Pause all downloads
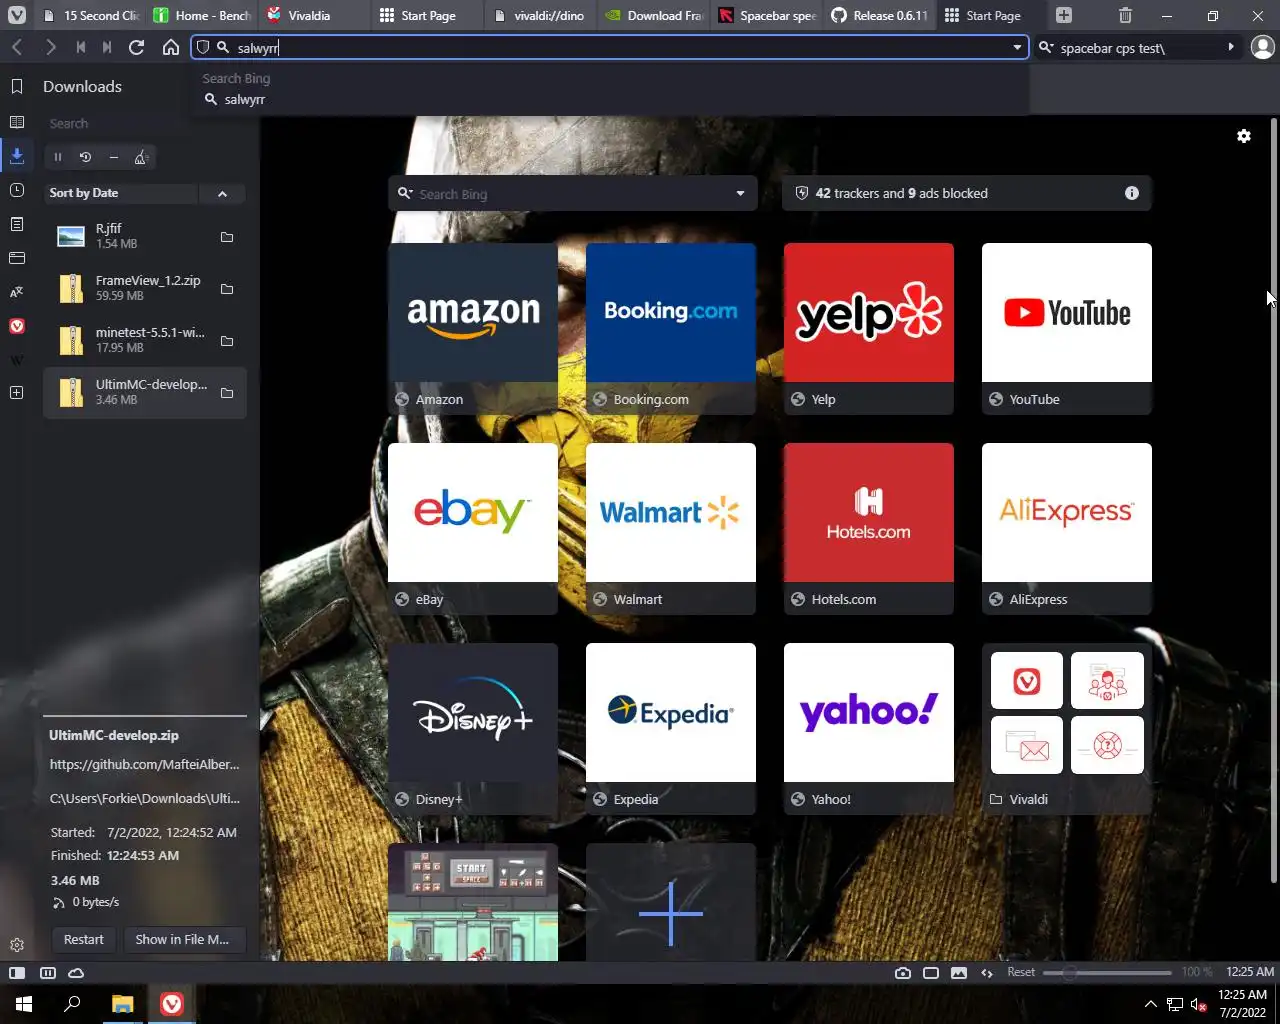 58,157
